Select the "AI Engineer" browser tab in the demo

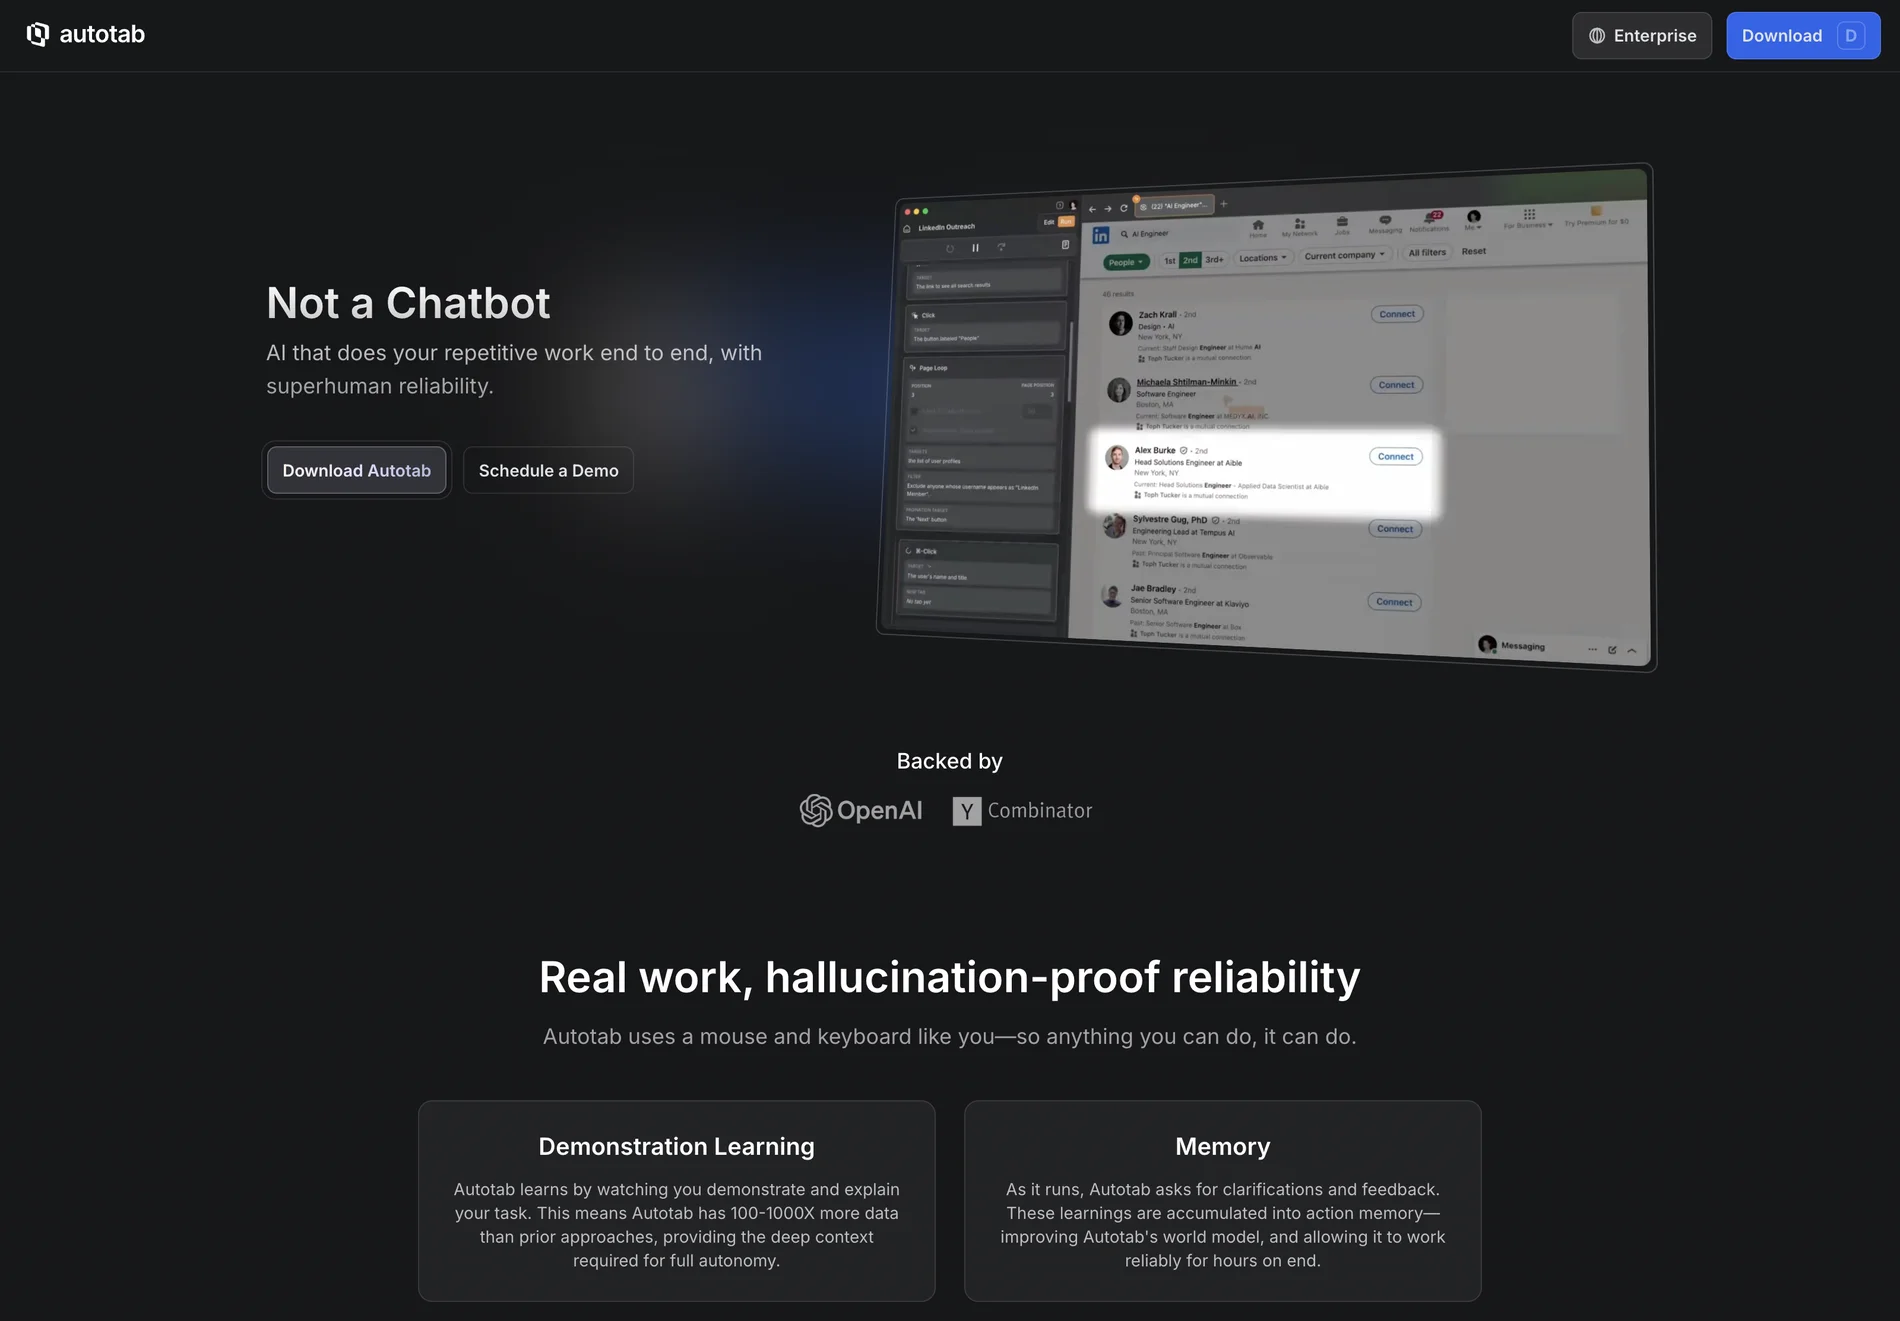coord(1175,205)
